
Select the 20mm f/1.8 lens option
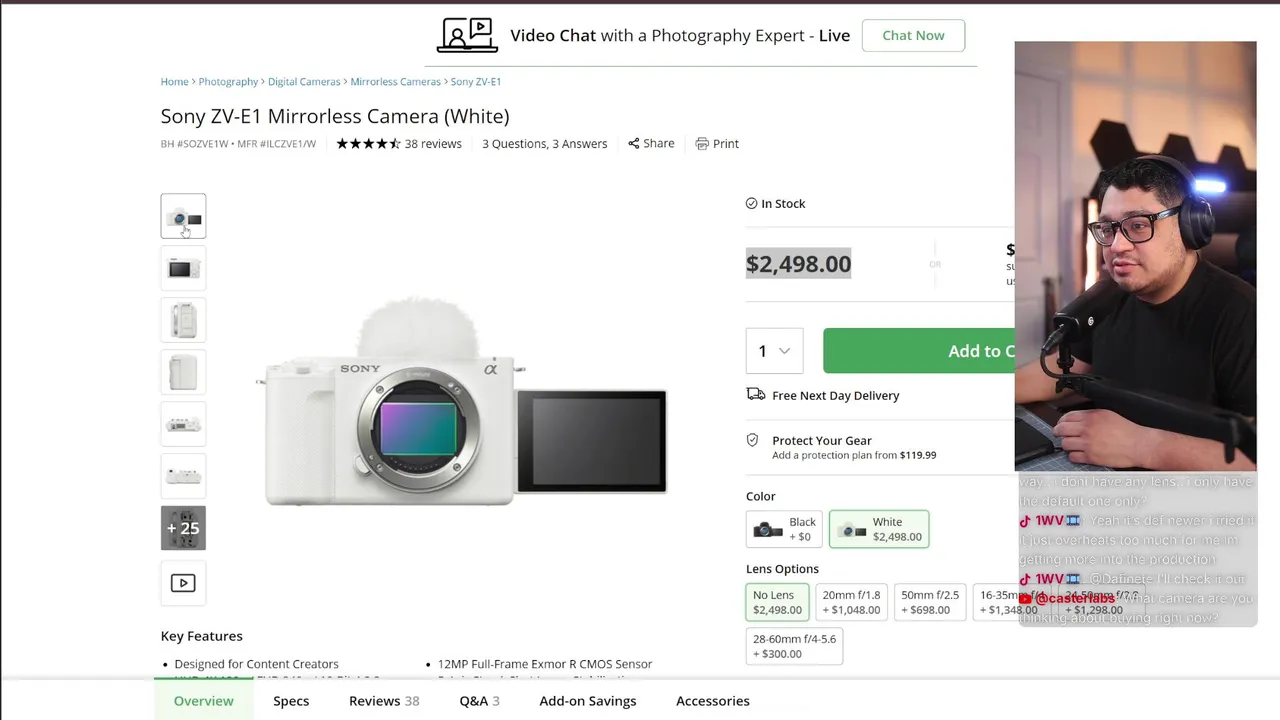click(x=851, y=602)
